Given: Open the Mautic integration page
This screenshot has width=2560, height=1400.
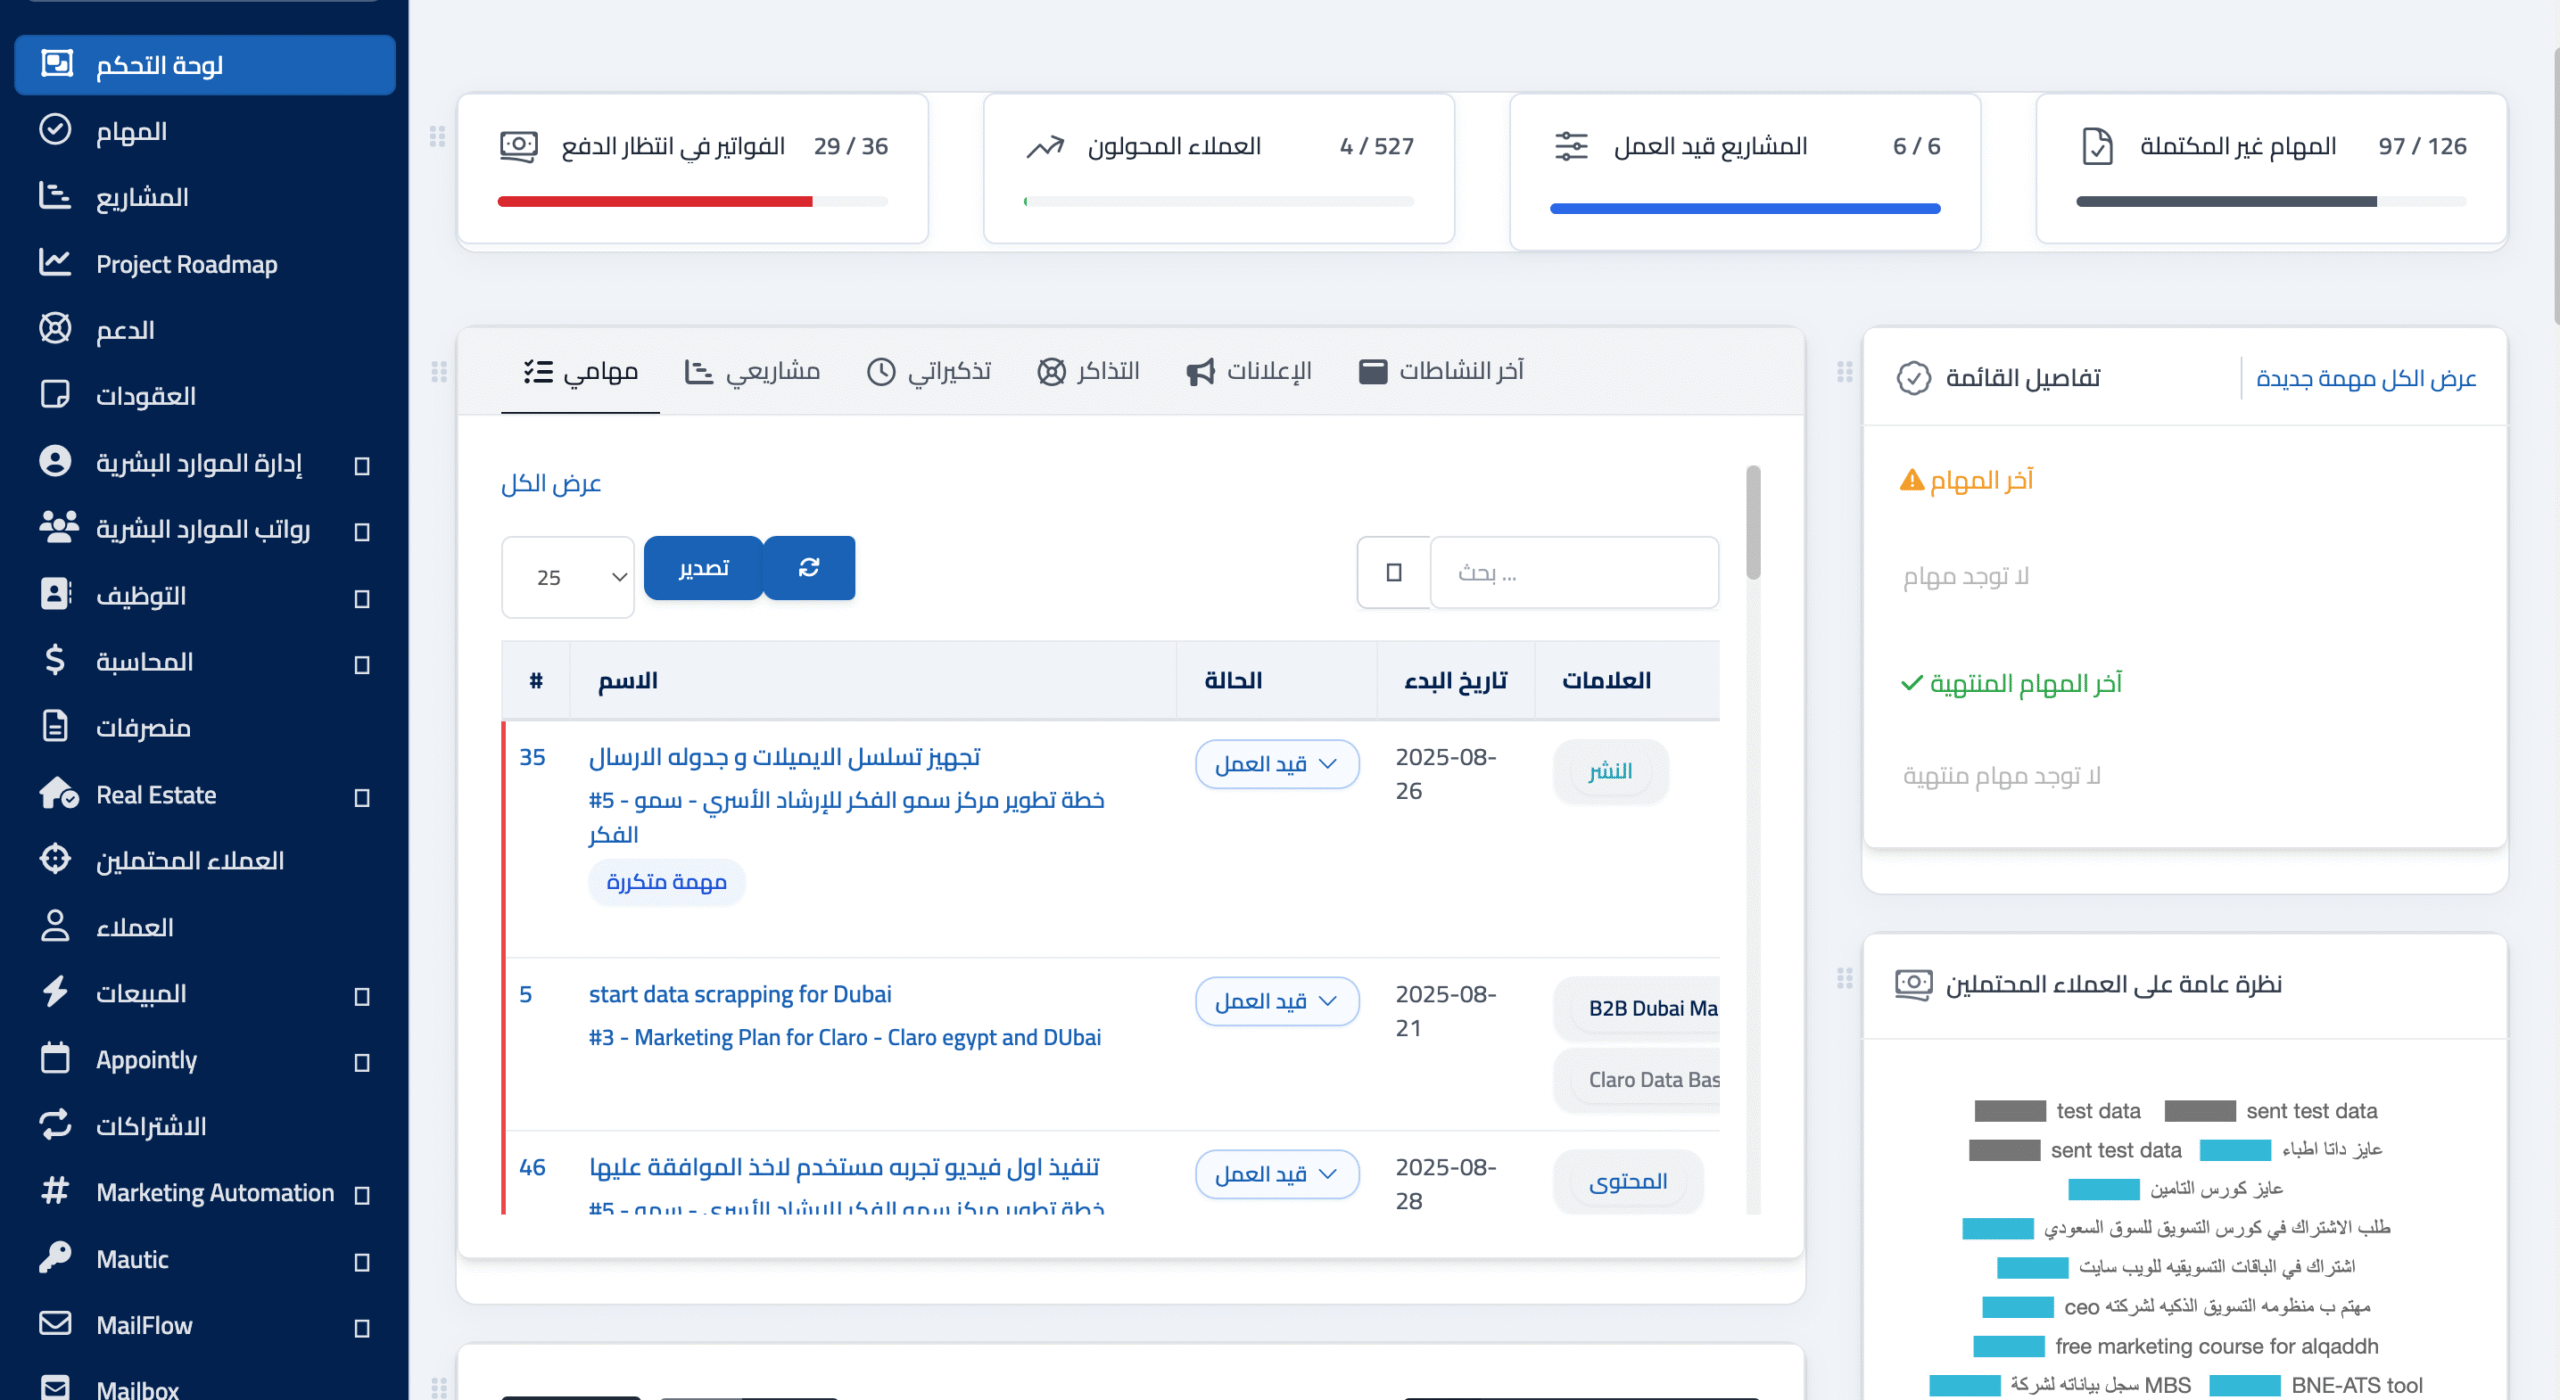Looking at the screenshot, I should (x=131, y=1258).
